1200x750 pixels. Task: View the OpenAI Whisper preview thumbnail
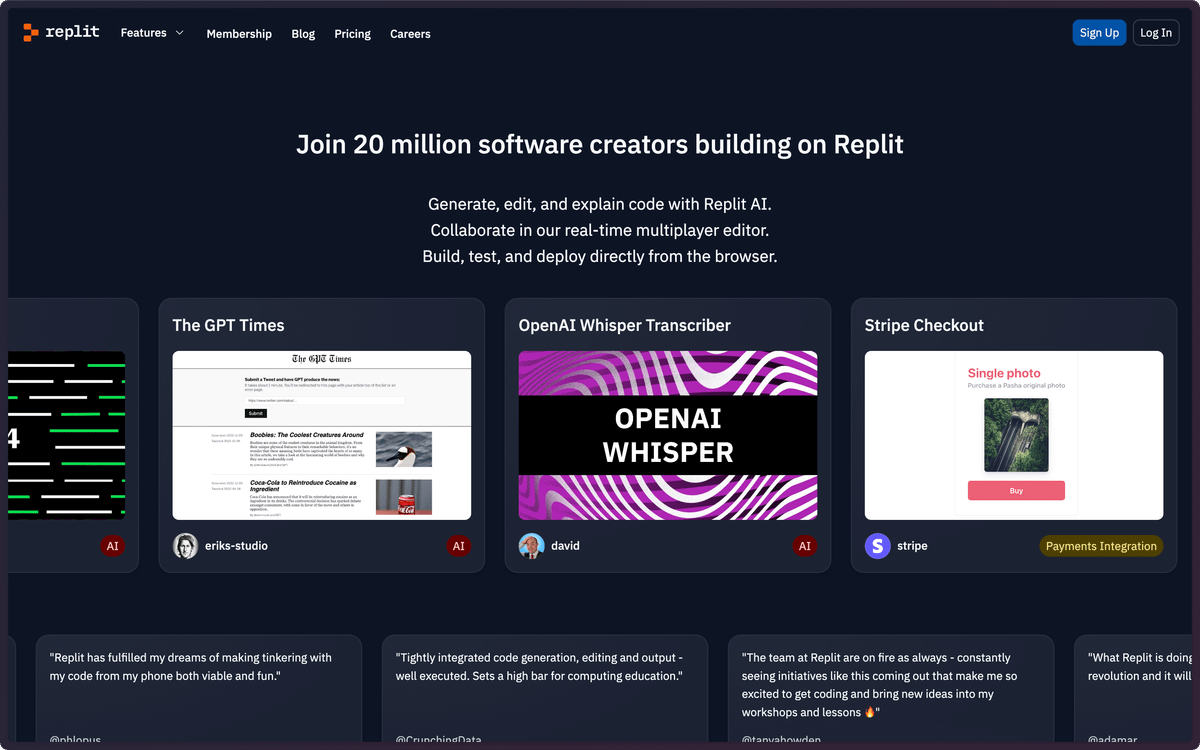click(x=668, y=435)
